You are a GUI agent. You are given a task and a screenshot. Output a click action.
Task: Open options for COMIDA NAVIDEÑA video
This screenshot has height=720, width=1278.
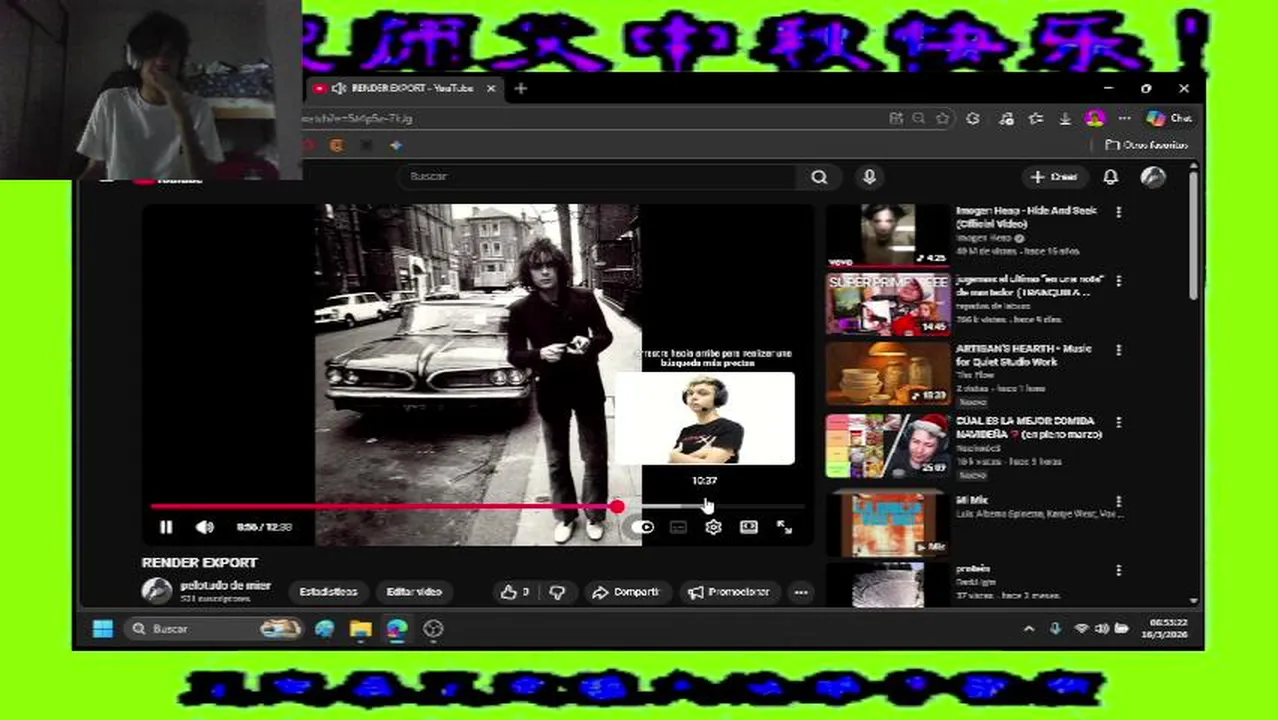click(1118, 423)
